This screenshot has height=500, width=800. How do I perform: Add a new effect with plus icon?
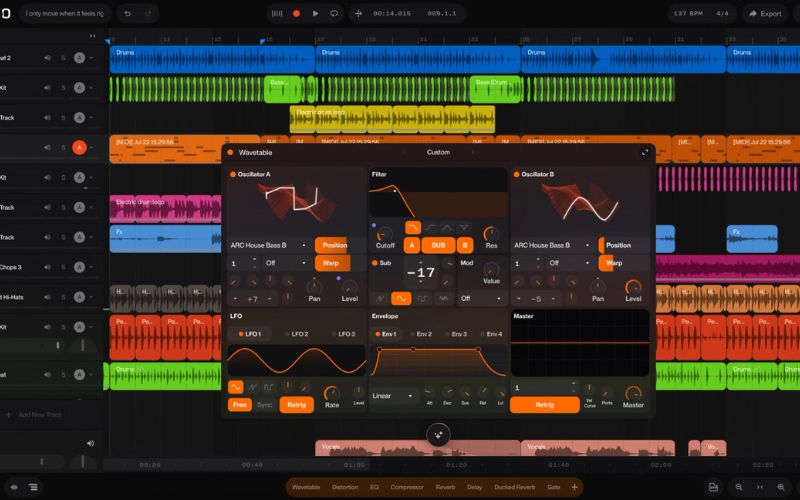[574, 487]
